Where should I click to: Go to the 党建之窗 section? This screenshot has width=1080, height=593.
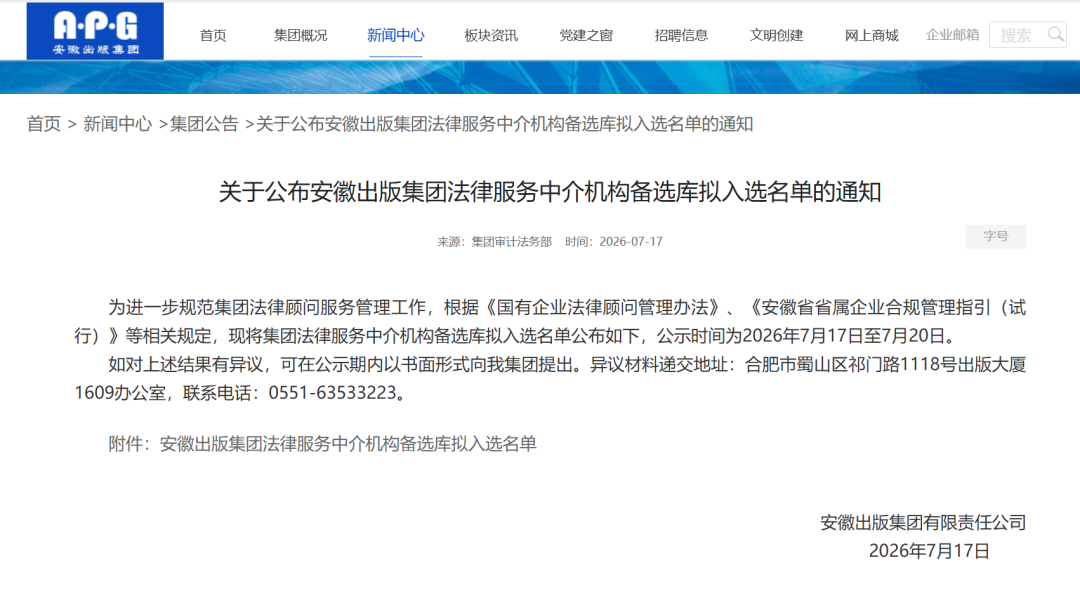[x=585, y=35]
